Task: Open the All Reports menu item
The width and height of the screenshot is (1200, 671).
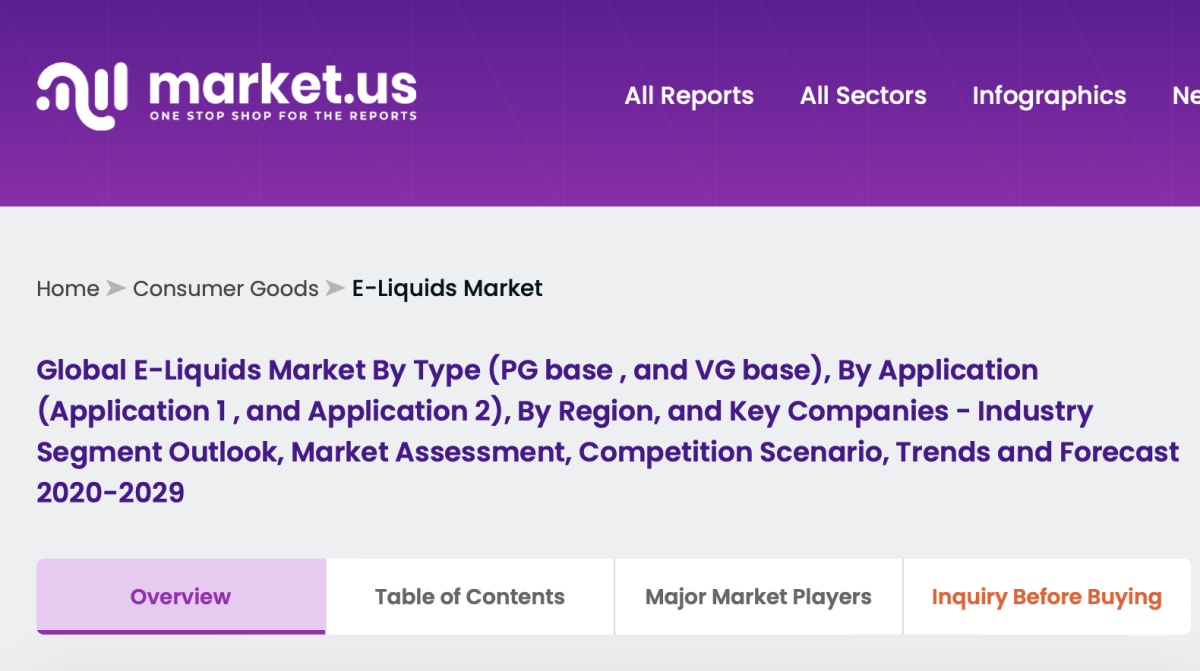Action: tap(689, 96)
